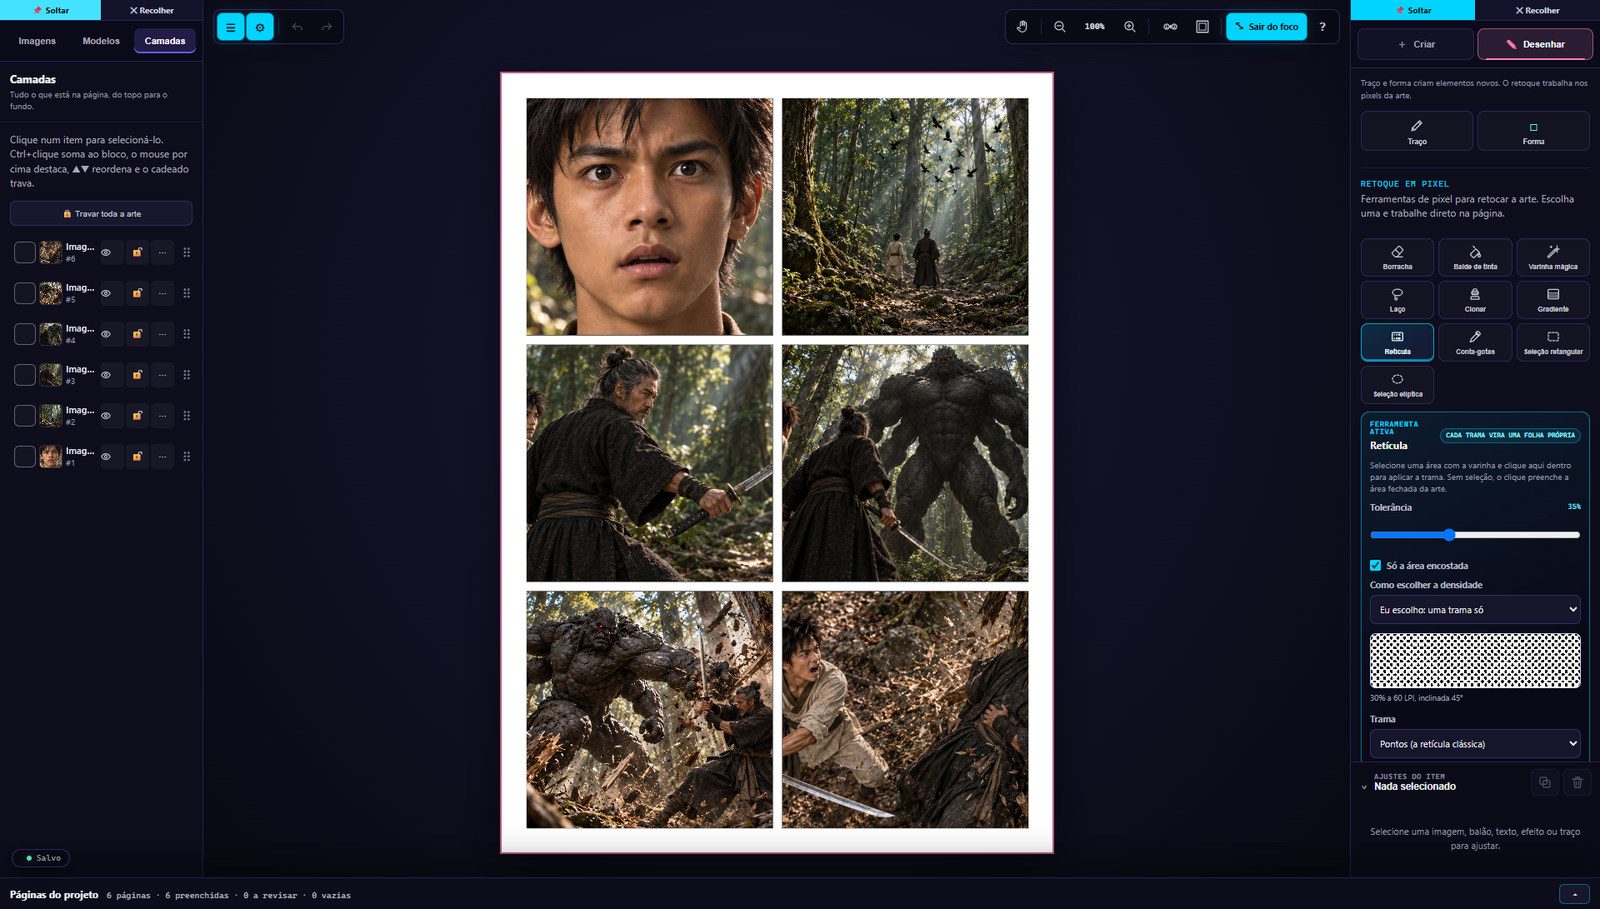The image size is (1600, 909).
Task: Collapse the Ajustes do item section
Action: (1364, 788)
